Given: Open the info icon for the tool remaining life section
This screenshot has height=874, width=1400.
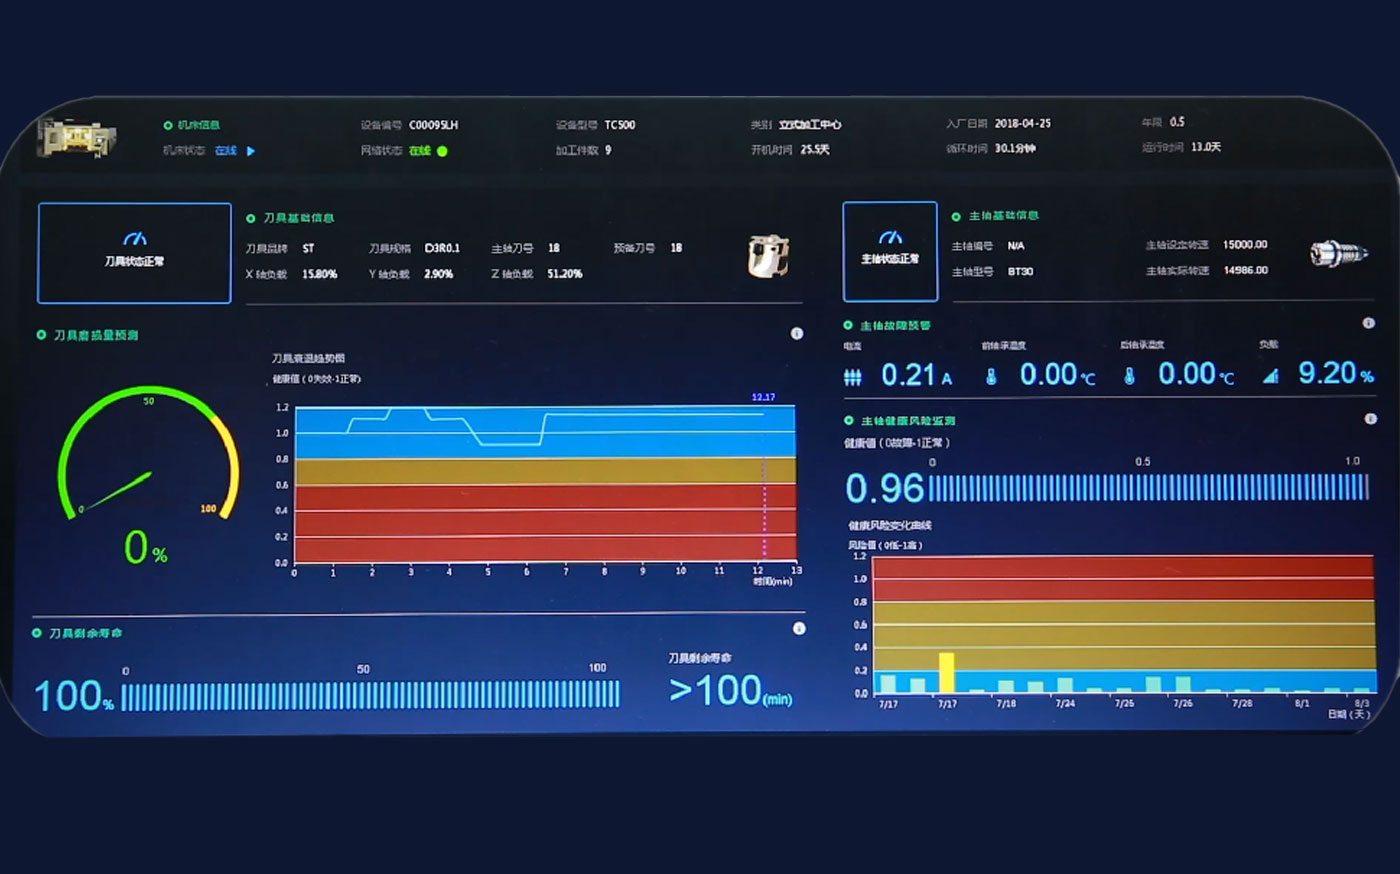Looking at the screenshot, I should (799, 629).
